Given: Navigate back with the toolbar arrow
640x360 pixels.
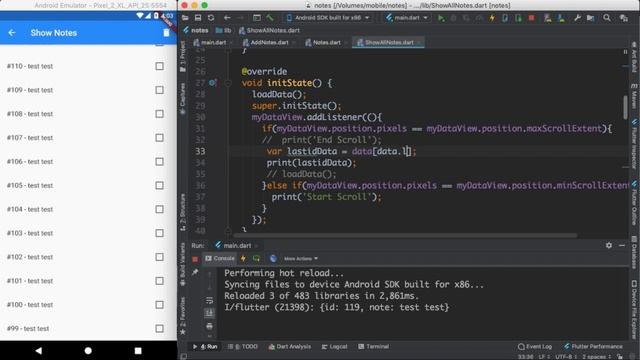Looking at the screenshot, I should (x=227, y=18).
